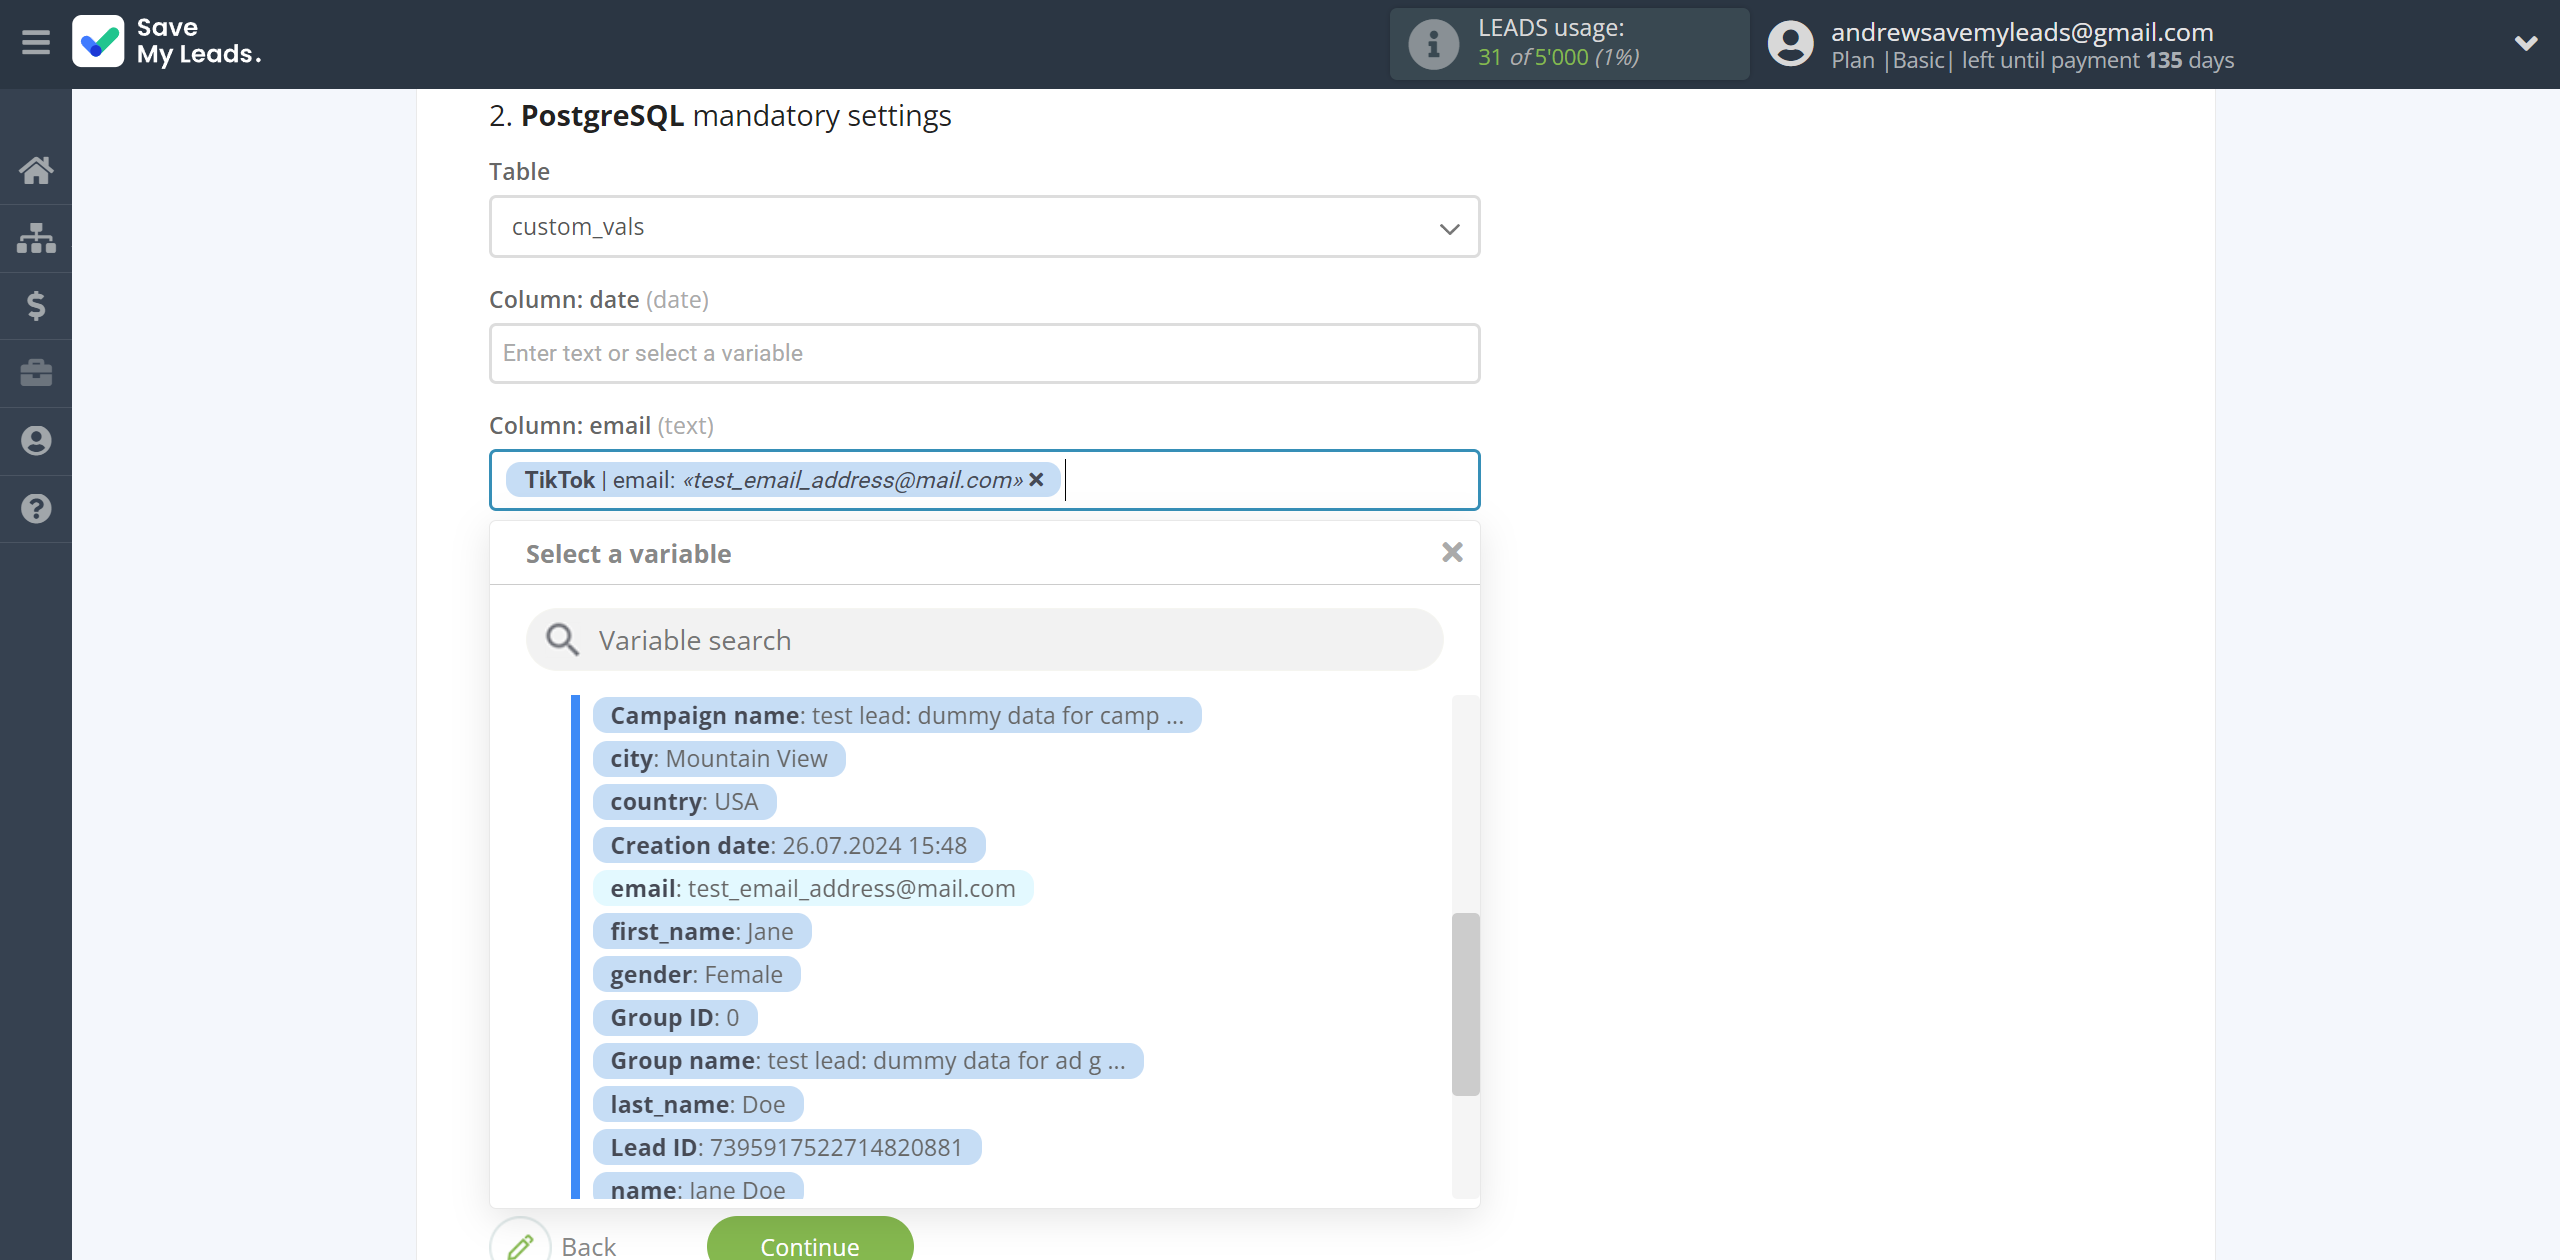Remove the TikTok email variable tag
2560x1260 pixels.
1037,480
